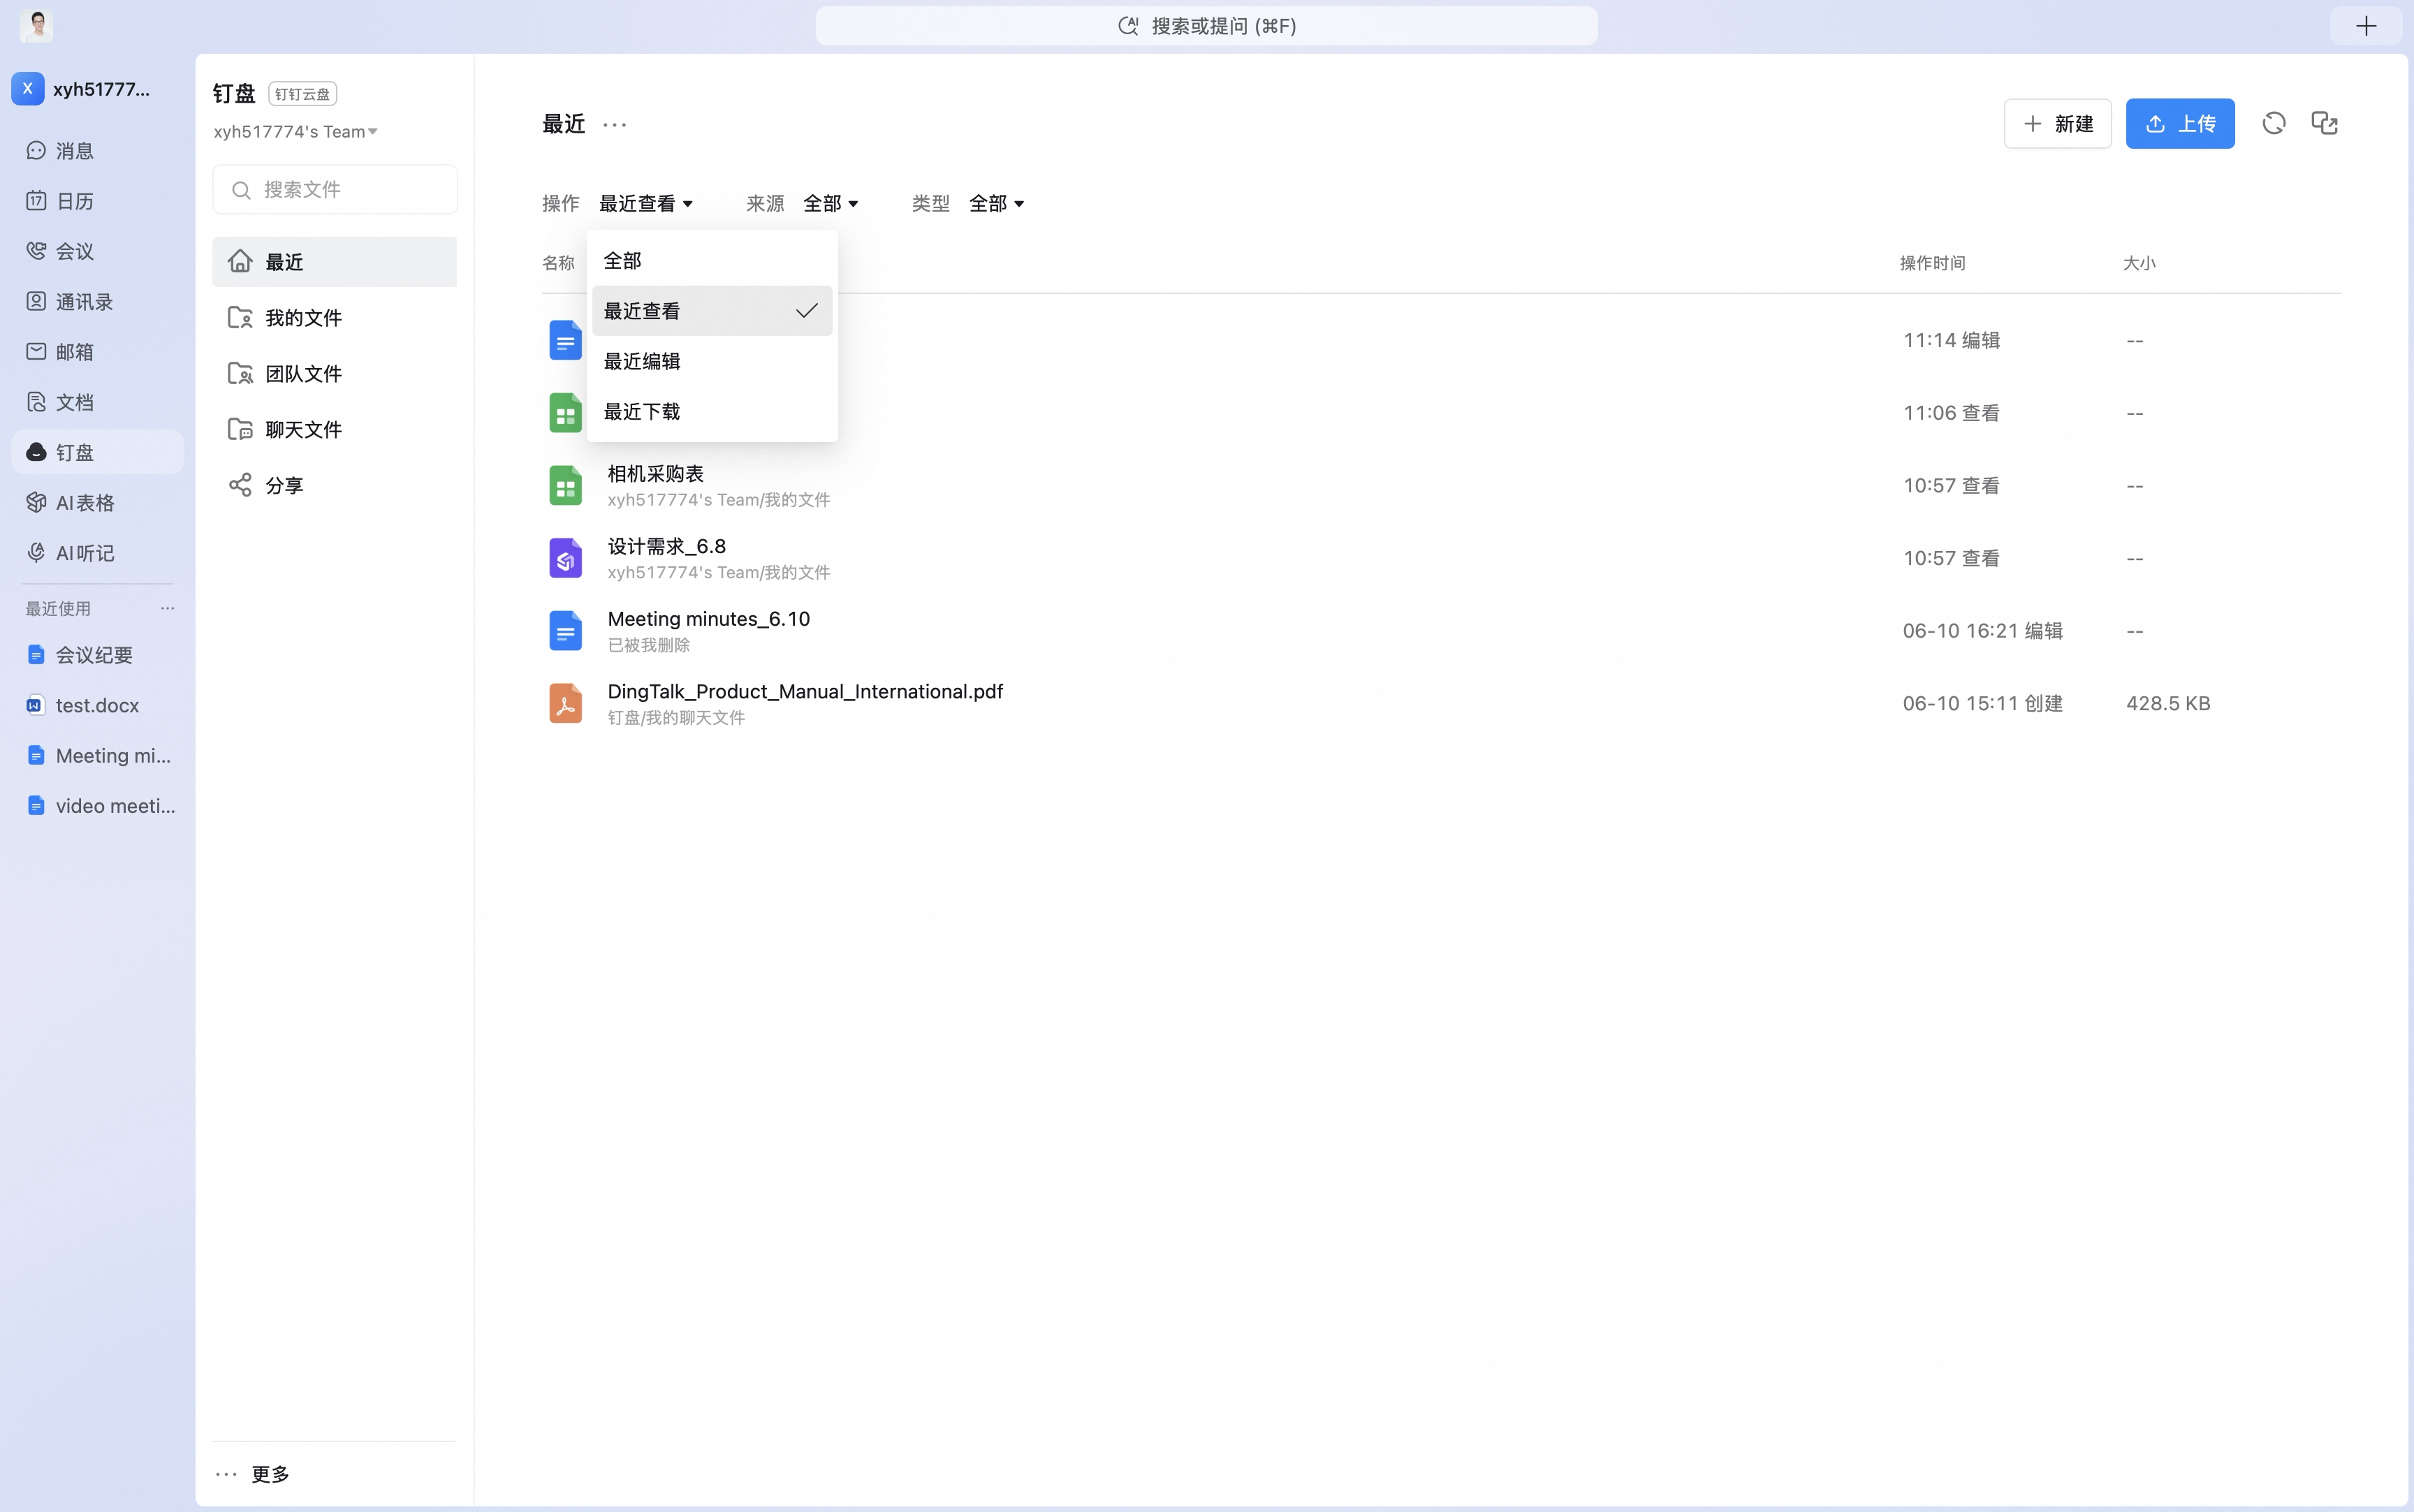This screenshot has height=1512, width=2414.
Task: Select 最近查看 checked option
Action: [x=712, y=311]
